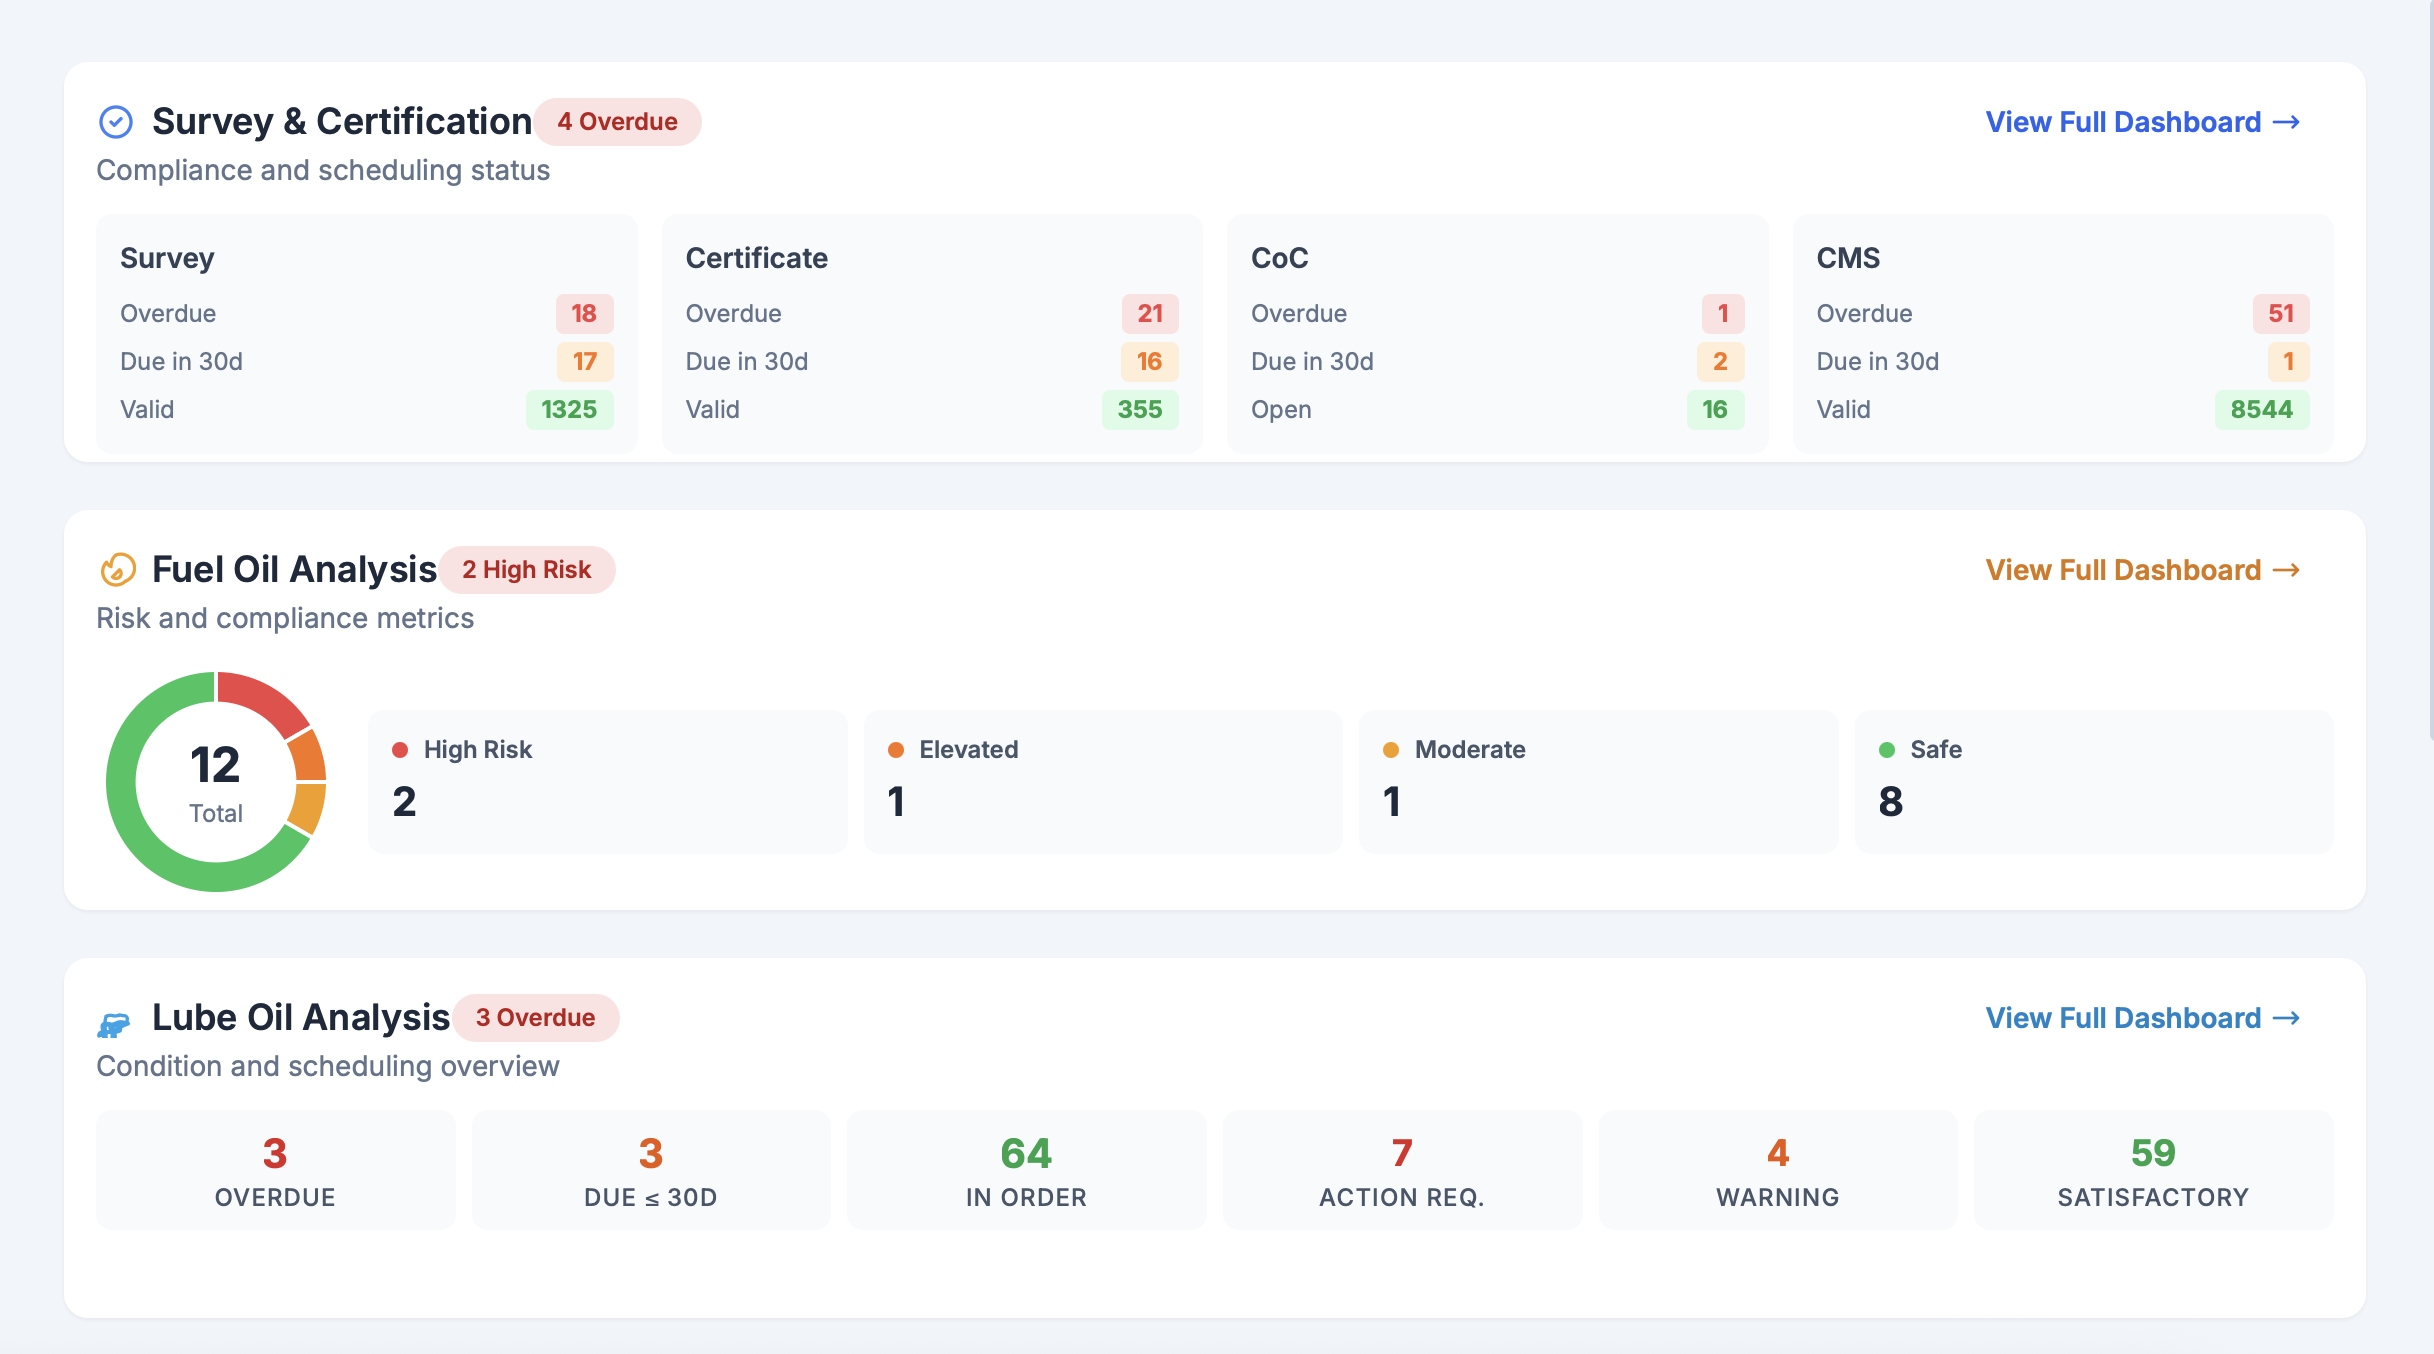
Task: Click the arrow beside Fuel Oil View Full Dashboard
Action: tap(2289, 569)
